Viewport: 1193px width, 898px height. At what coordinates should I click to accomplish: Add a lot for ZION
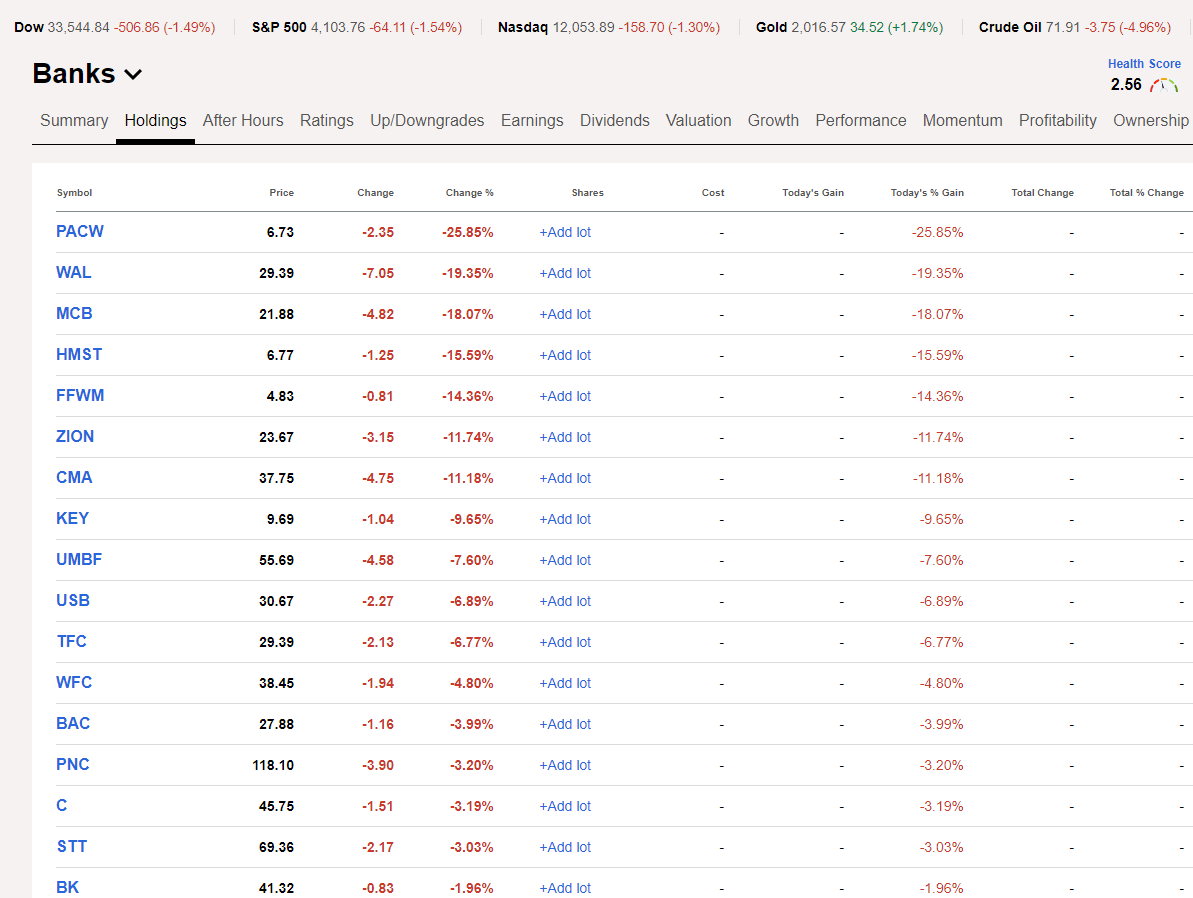[x=565, y=438]
